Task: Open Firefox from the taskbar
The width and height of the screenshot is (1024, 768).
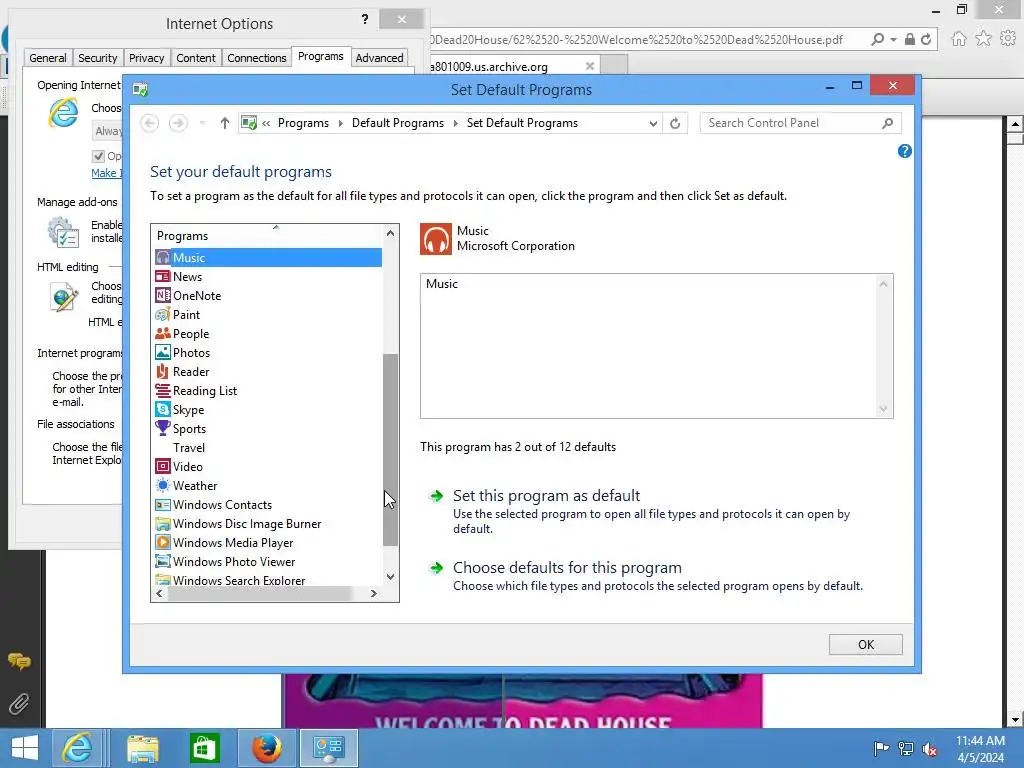Action: (267, 748)
